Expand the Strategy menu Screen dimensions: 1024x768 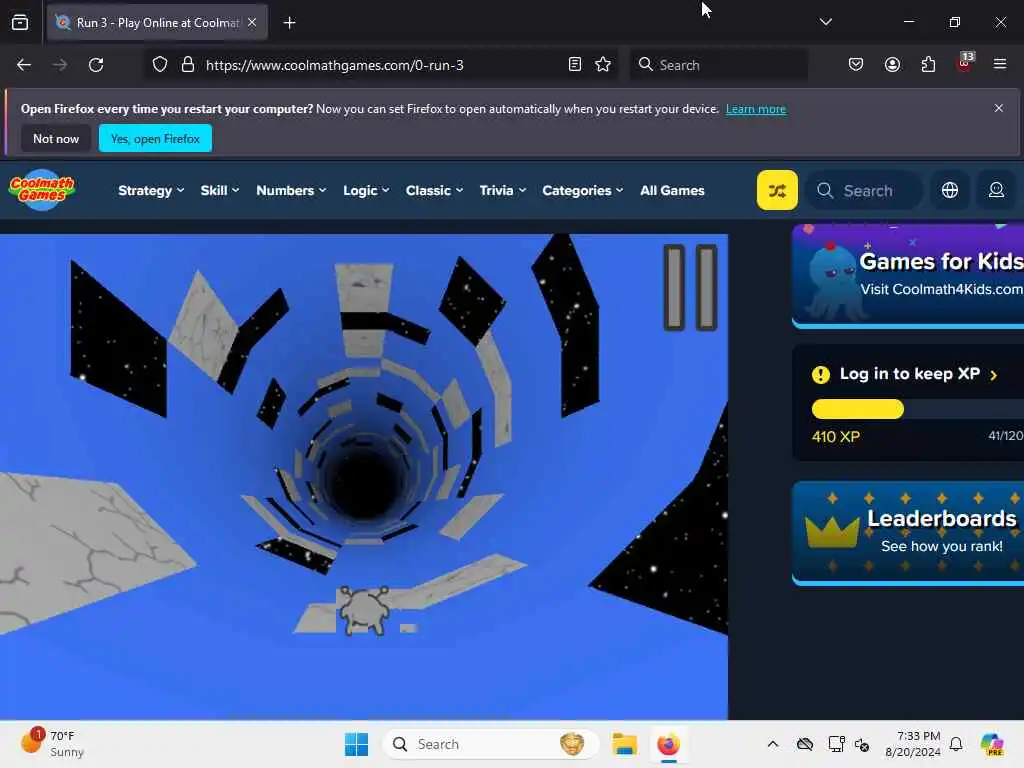(x=151, y=191)
